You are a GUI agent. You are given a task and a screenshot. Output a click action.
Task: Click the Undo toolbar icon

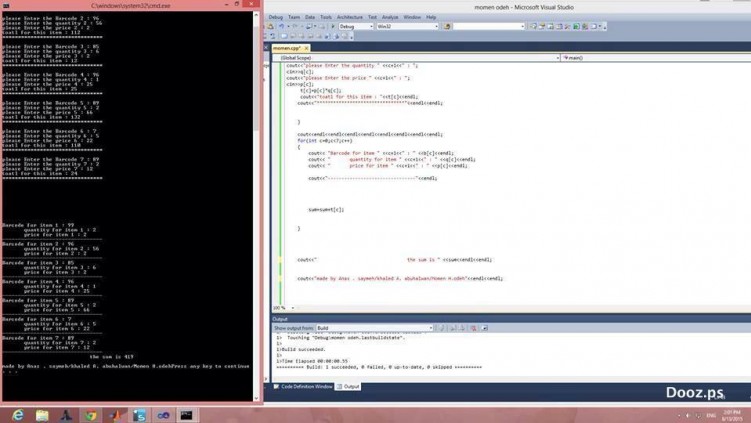[282, 26]
